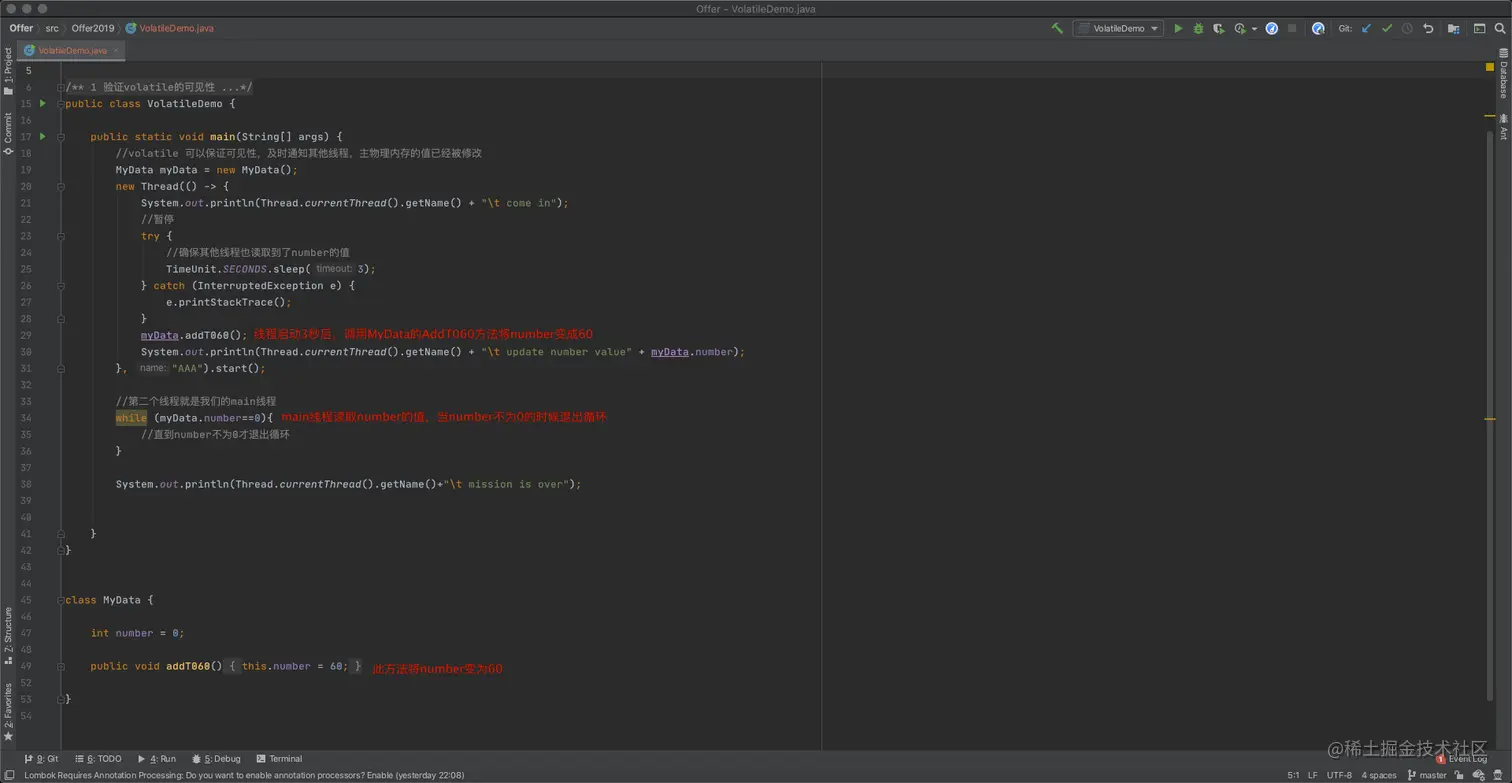Open the Ant side panel
The height and width of the screenshot is (783, 1512).
(1503, 126)
